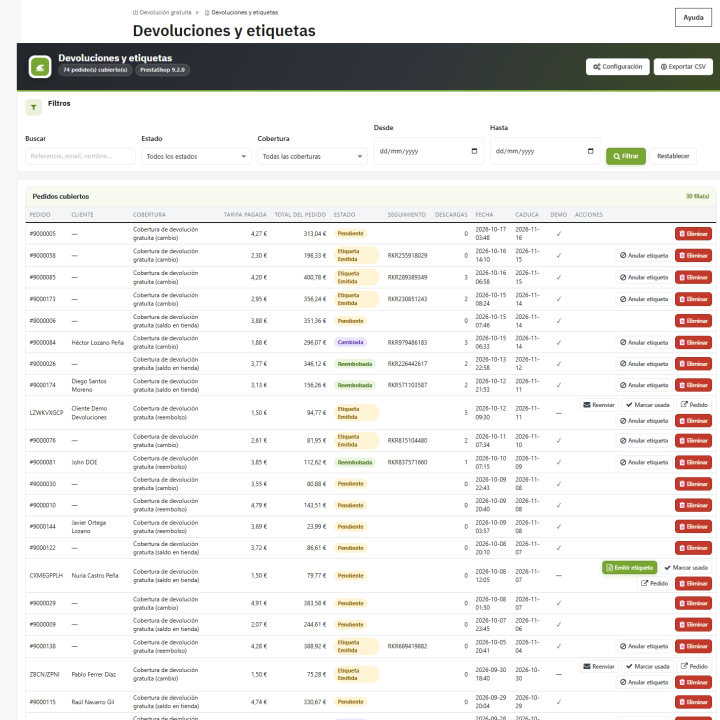The height and width of the screenshot is (720, 720).
Task: Click the green Filtros funnel icon
Action: pos(34,107)
